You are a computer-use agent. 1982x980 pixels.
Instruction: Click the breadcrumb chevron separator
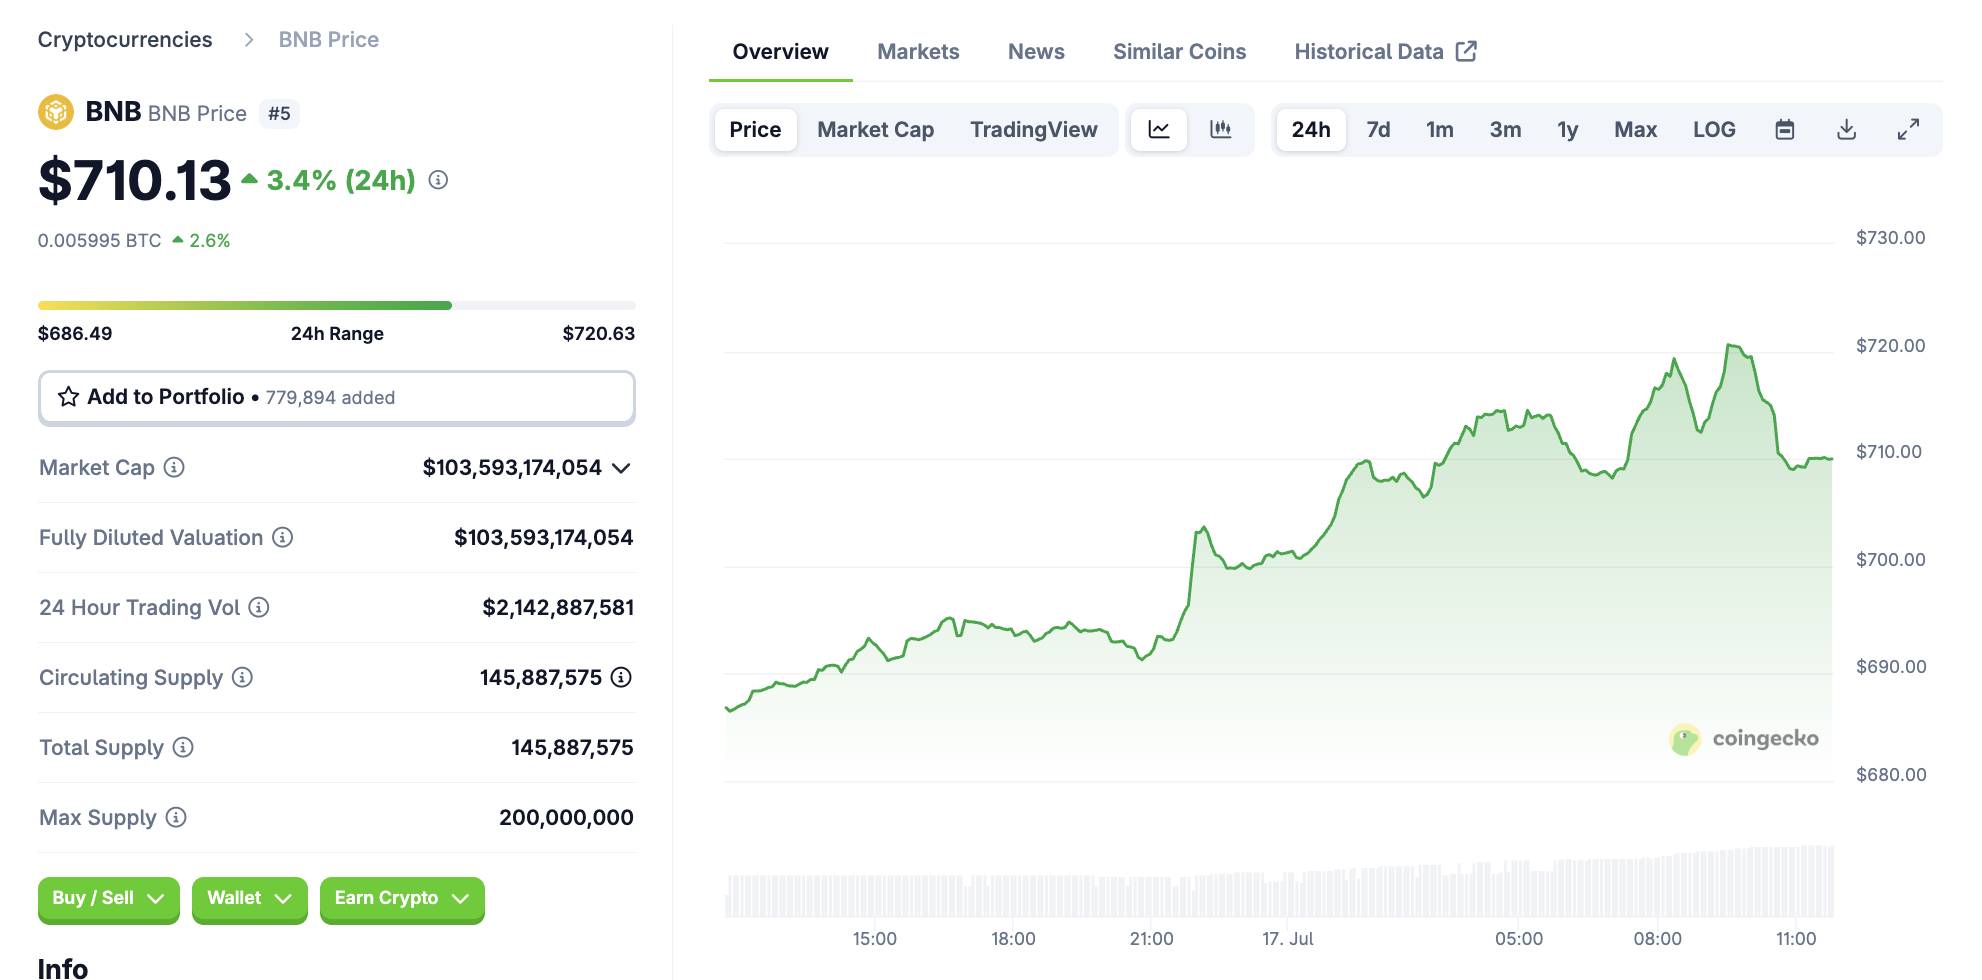(249, 40)
